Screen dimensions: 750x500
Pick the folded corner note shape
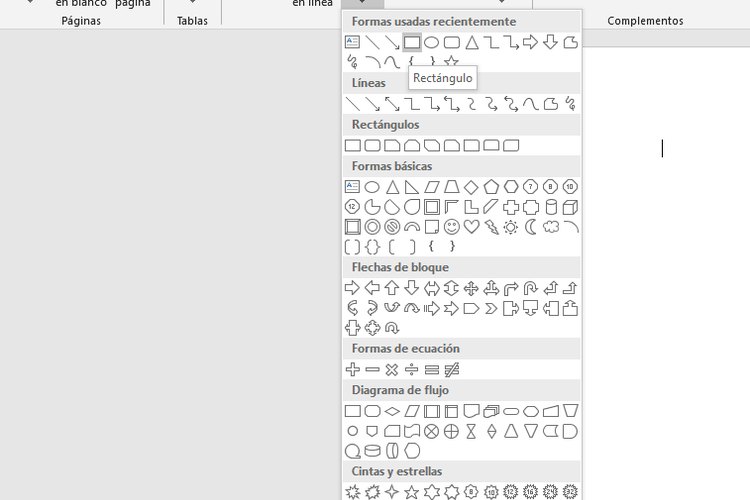pos(431,227)
